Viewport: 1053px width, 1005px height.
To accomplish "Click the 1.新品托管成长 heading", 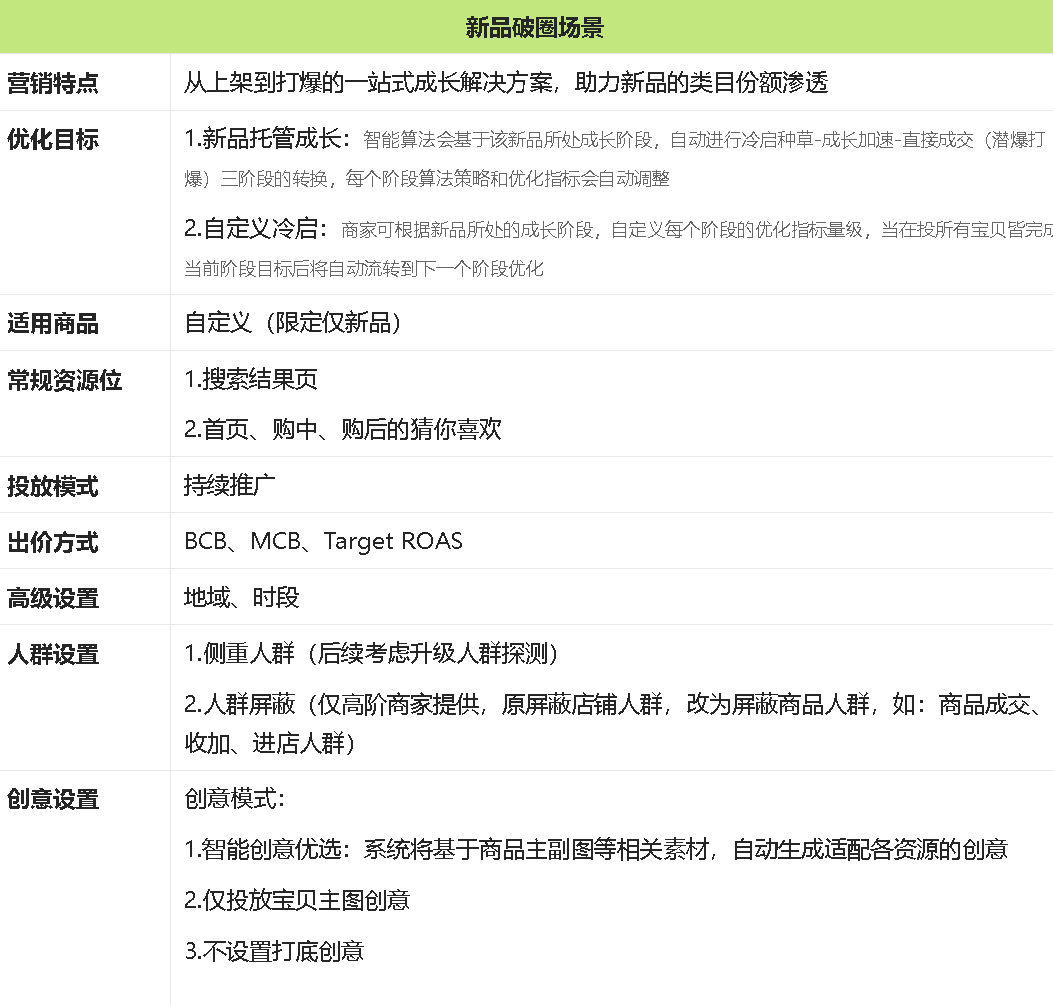I will [x=267, y=139].
